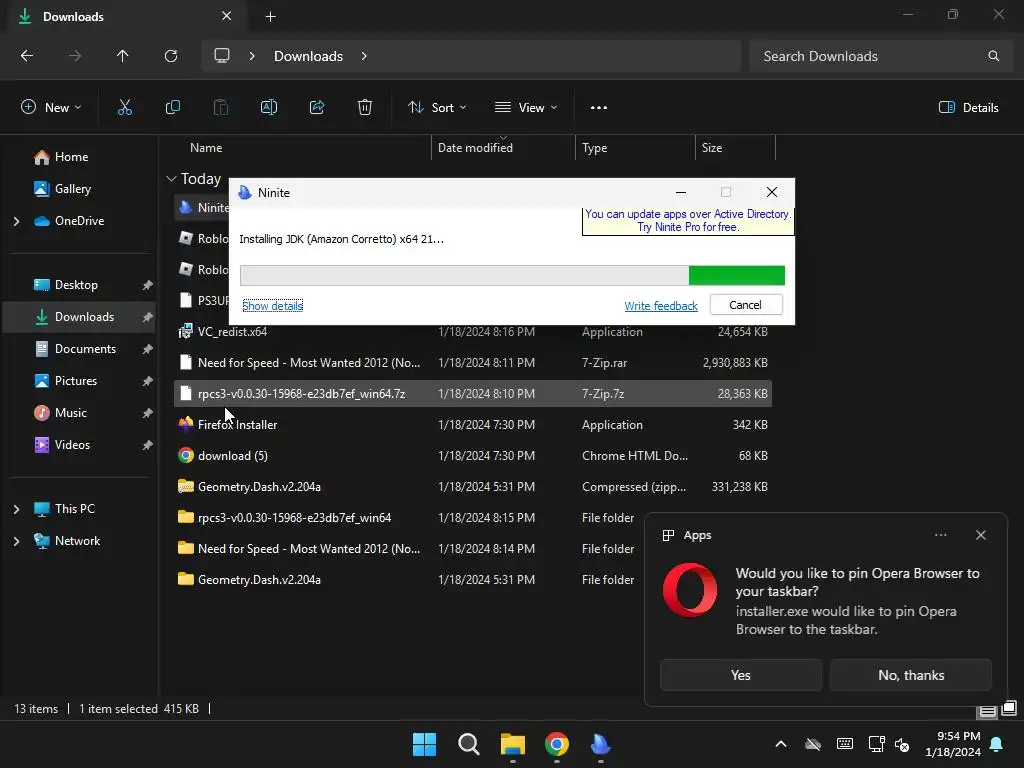Open clock showing 9:54 PM
This screenshot has height=768, width=1024.
953,744
